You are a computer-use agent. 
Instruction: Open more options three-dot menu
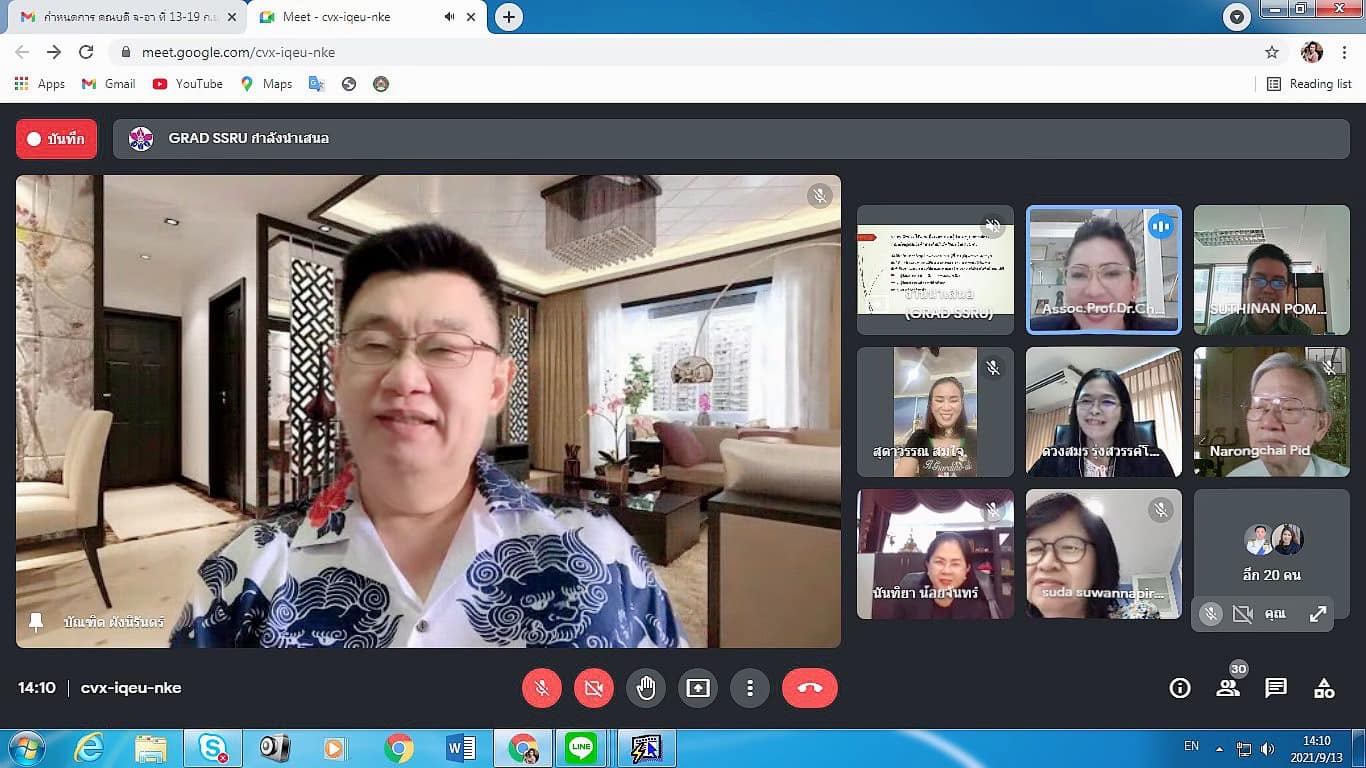click(749, 688)
